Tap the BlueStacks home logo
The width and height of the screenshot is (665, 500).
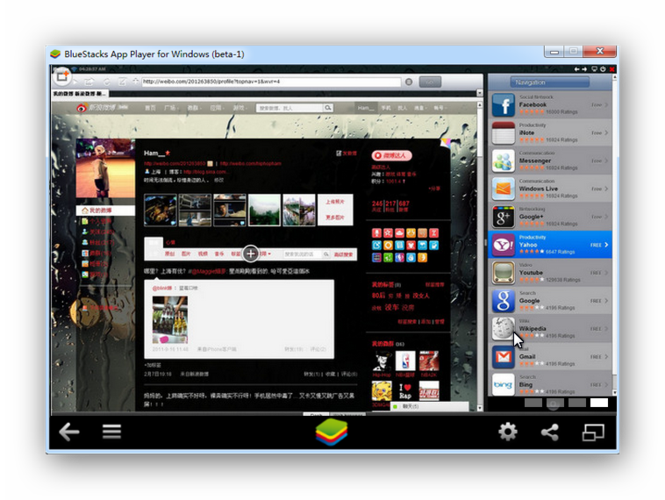pos(332,432)
